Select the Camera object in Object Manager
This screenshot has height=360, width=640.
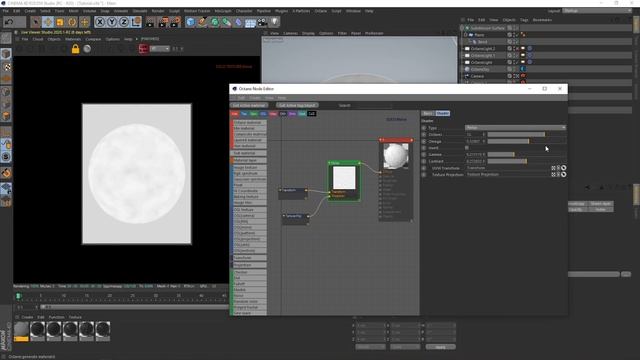(477, 76)
